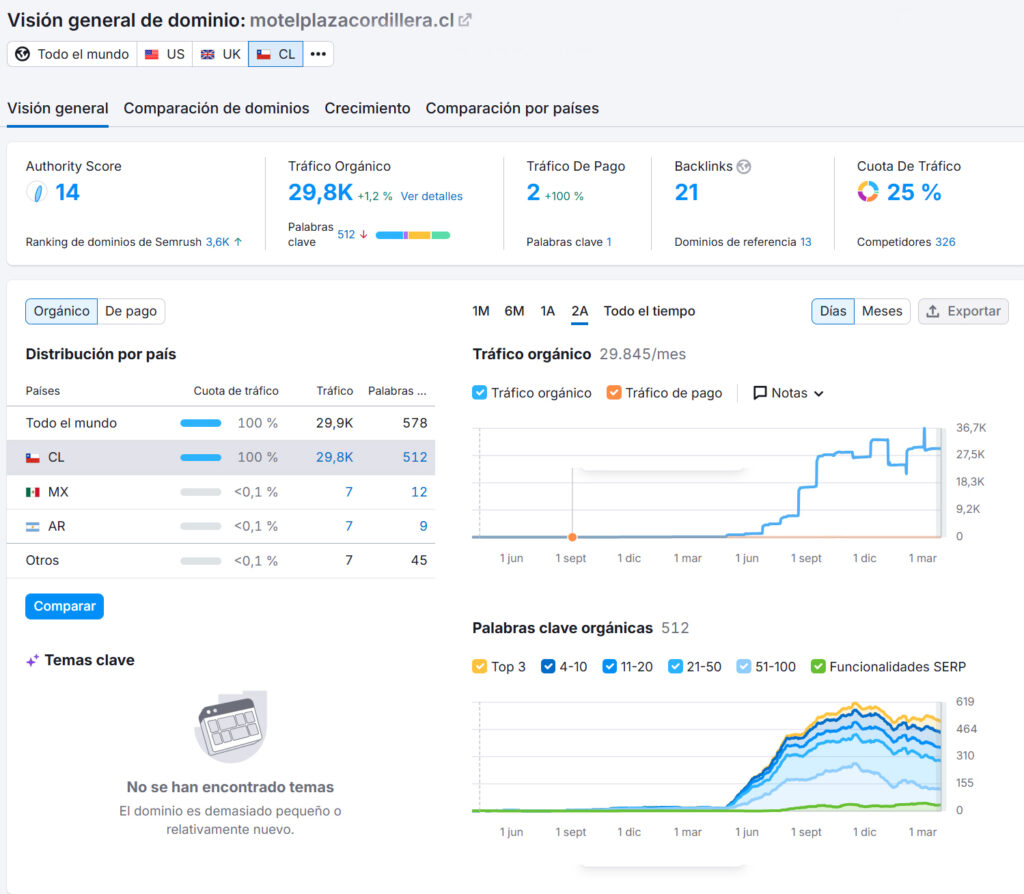Open Comparación de dominios tab
Screen dimensions: 1024x894
(x=216, y=108)
